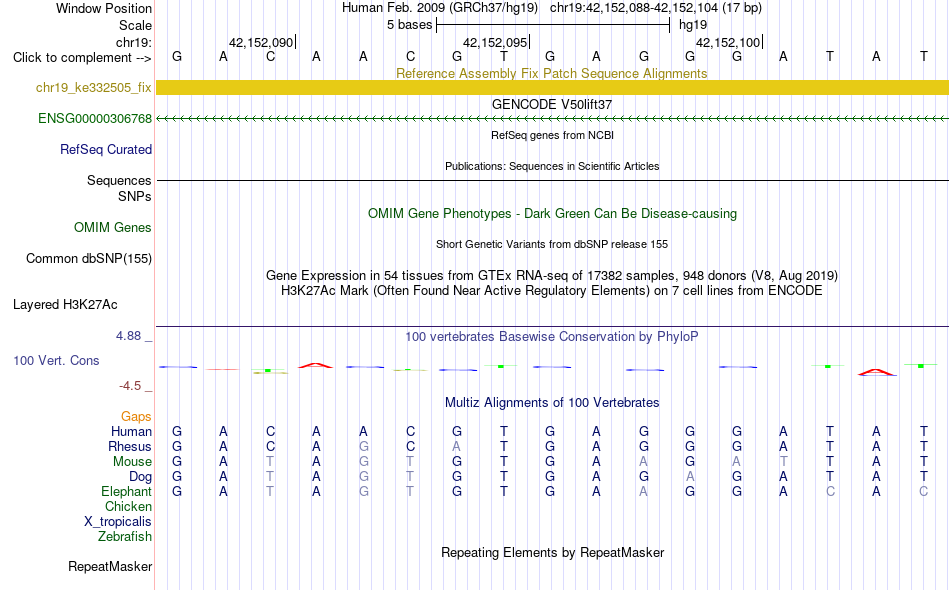Click the 'Human Feb. 2009 (GRCh37/hg19)' heading

coord(440,8)
